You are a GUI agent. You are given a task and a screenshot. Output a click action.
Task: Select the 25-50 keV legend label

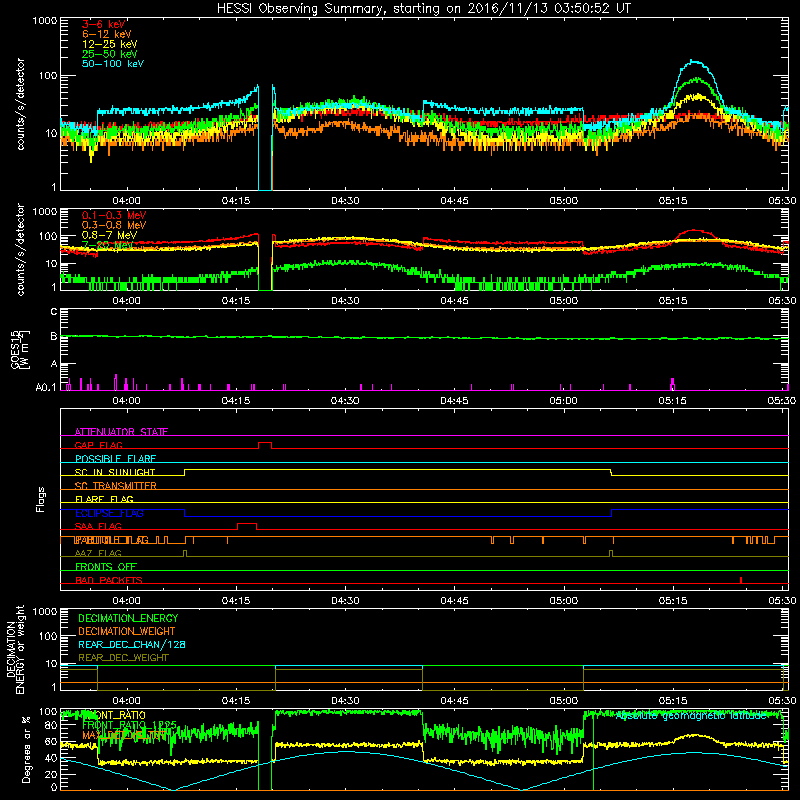[x=110, y=54]
